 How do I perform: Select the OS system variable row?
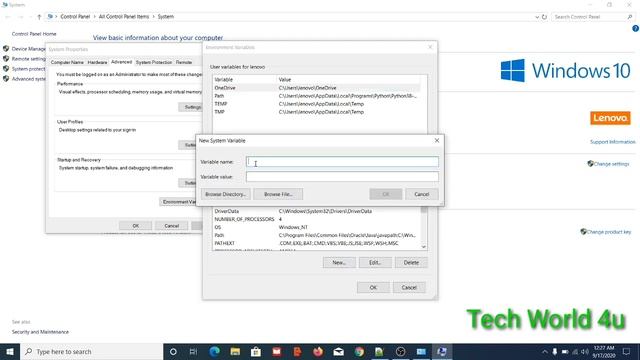316,227
